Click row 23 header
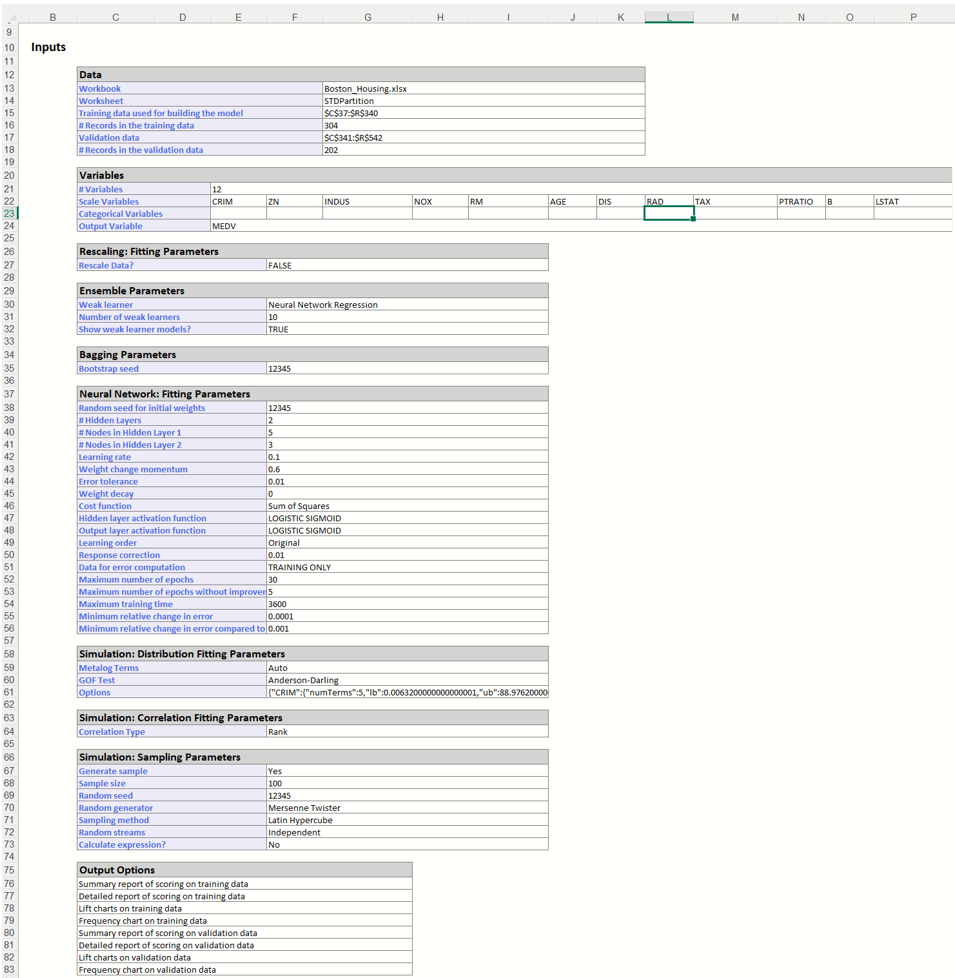 (9, 213)
